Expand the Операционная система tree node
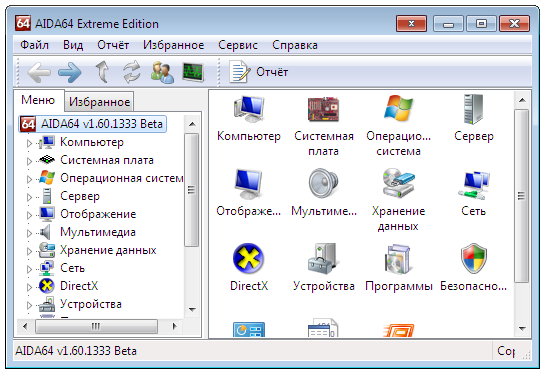 (x=29, y=179)
